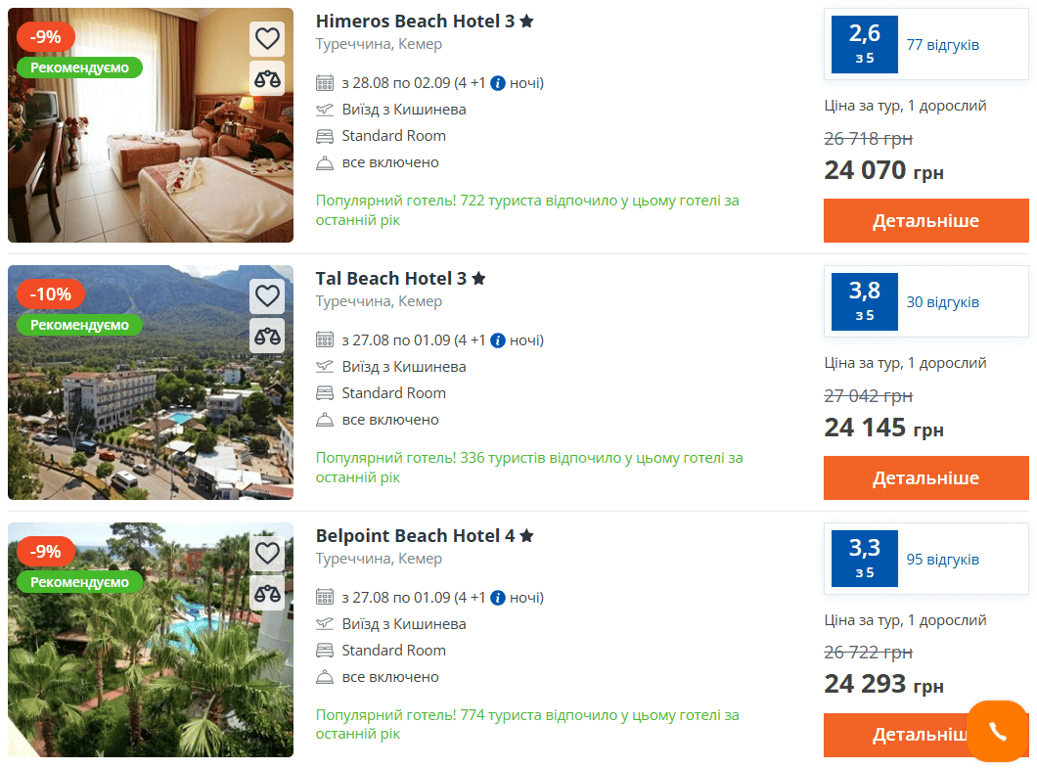The width and height of the screenshot is (1037, 768).
Task: Open nights info icon for Belpoint Beach Hotel
Action: click(498, 598)
